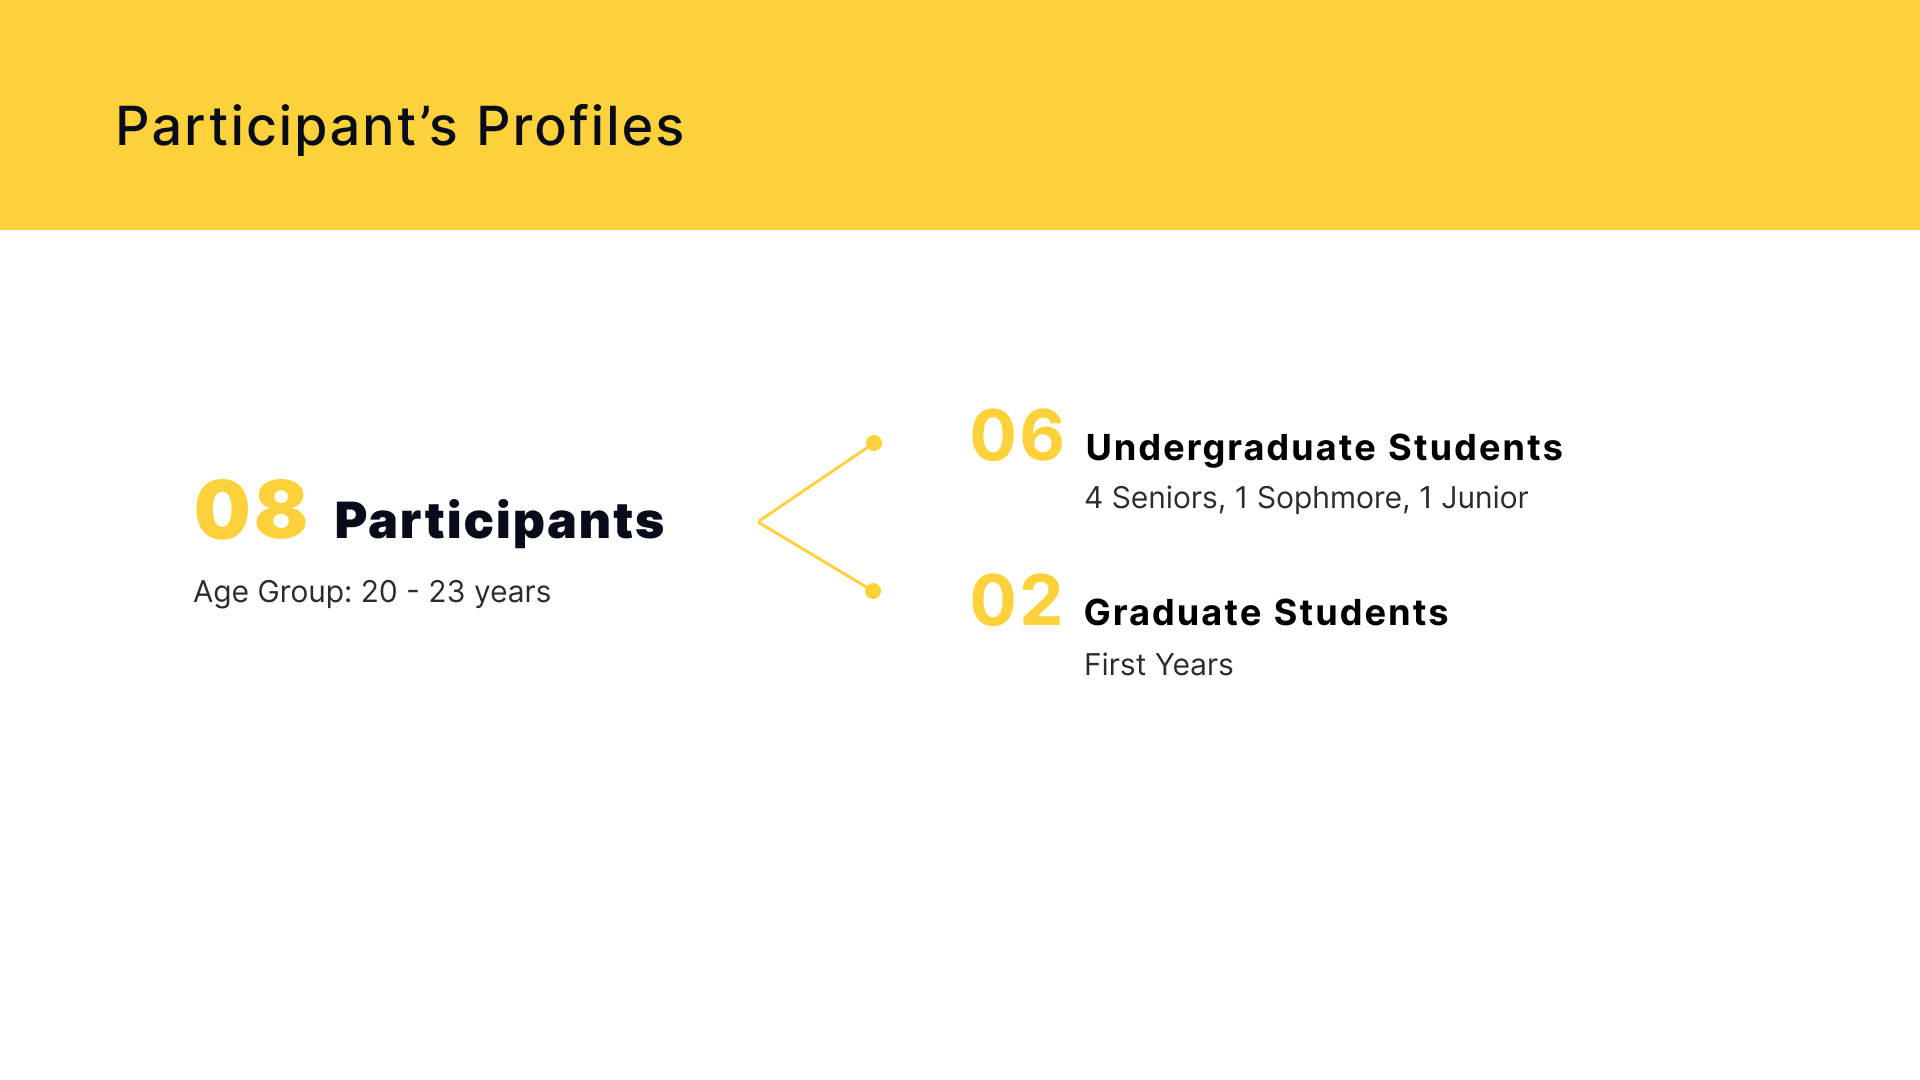Click the yellow 02 number

[x=1016, y=601]
